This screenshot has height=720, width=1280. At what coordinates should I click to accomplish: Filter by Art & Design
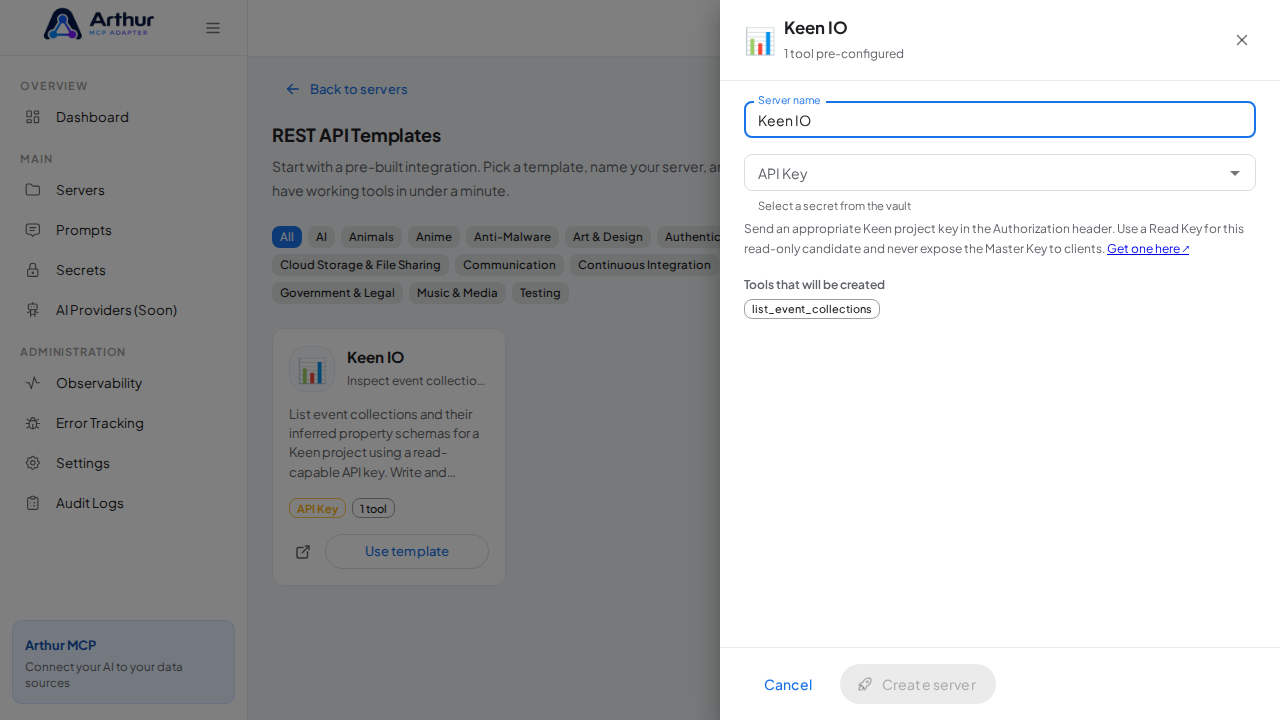click(608, 237)
